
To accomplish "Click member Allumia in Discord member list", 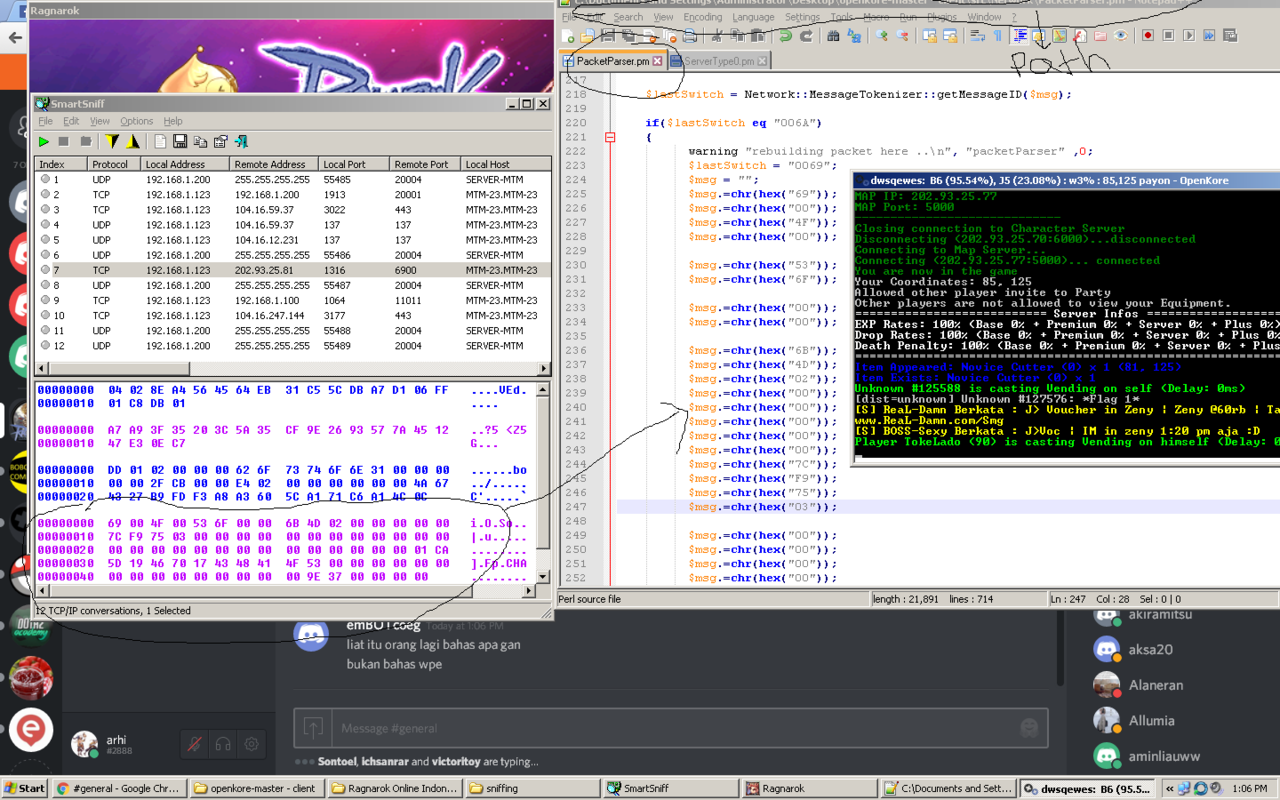I will click(x=1151, y=720).
